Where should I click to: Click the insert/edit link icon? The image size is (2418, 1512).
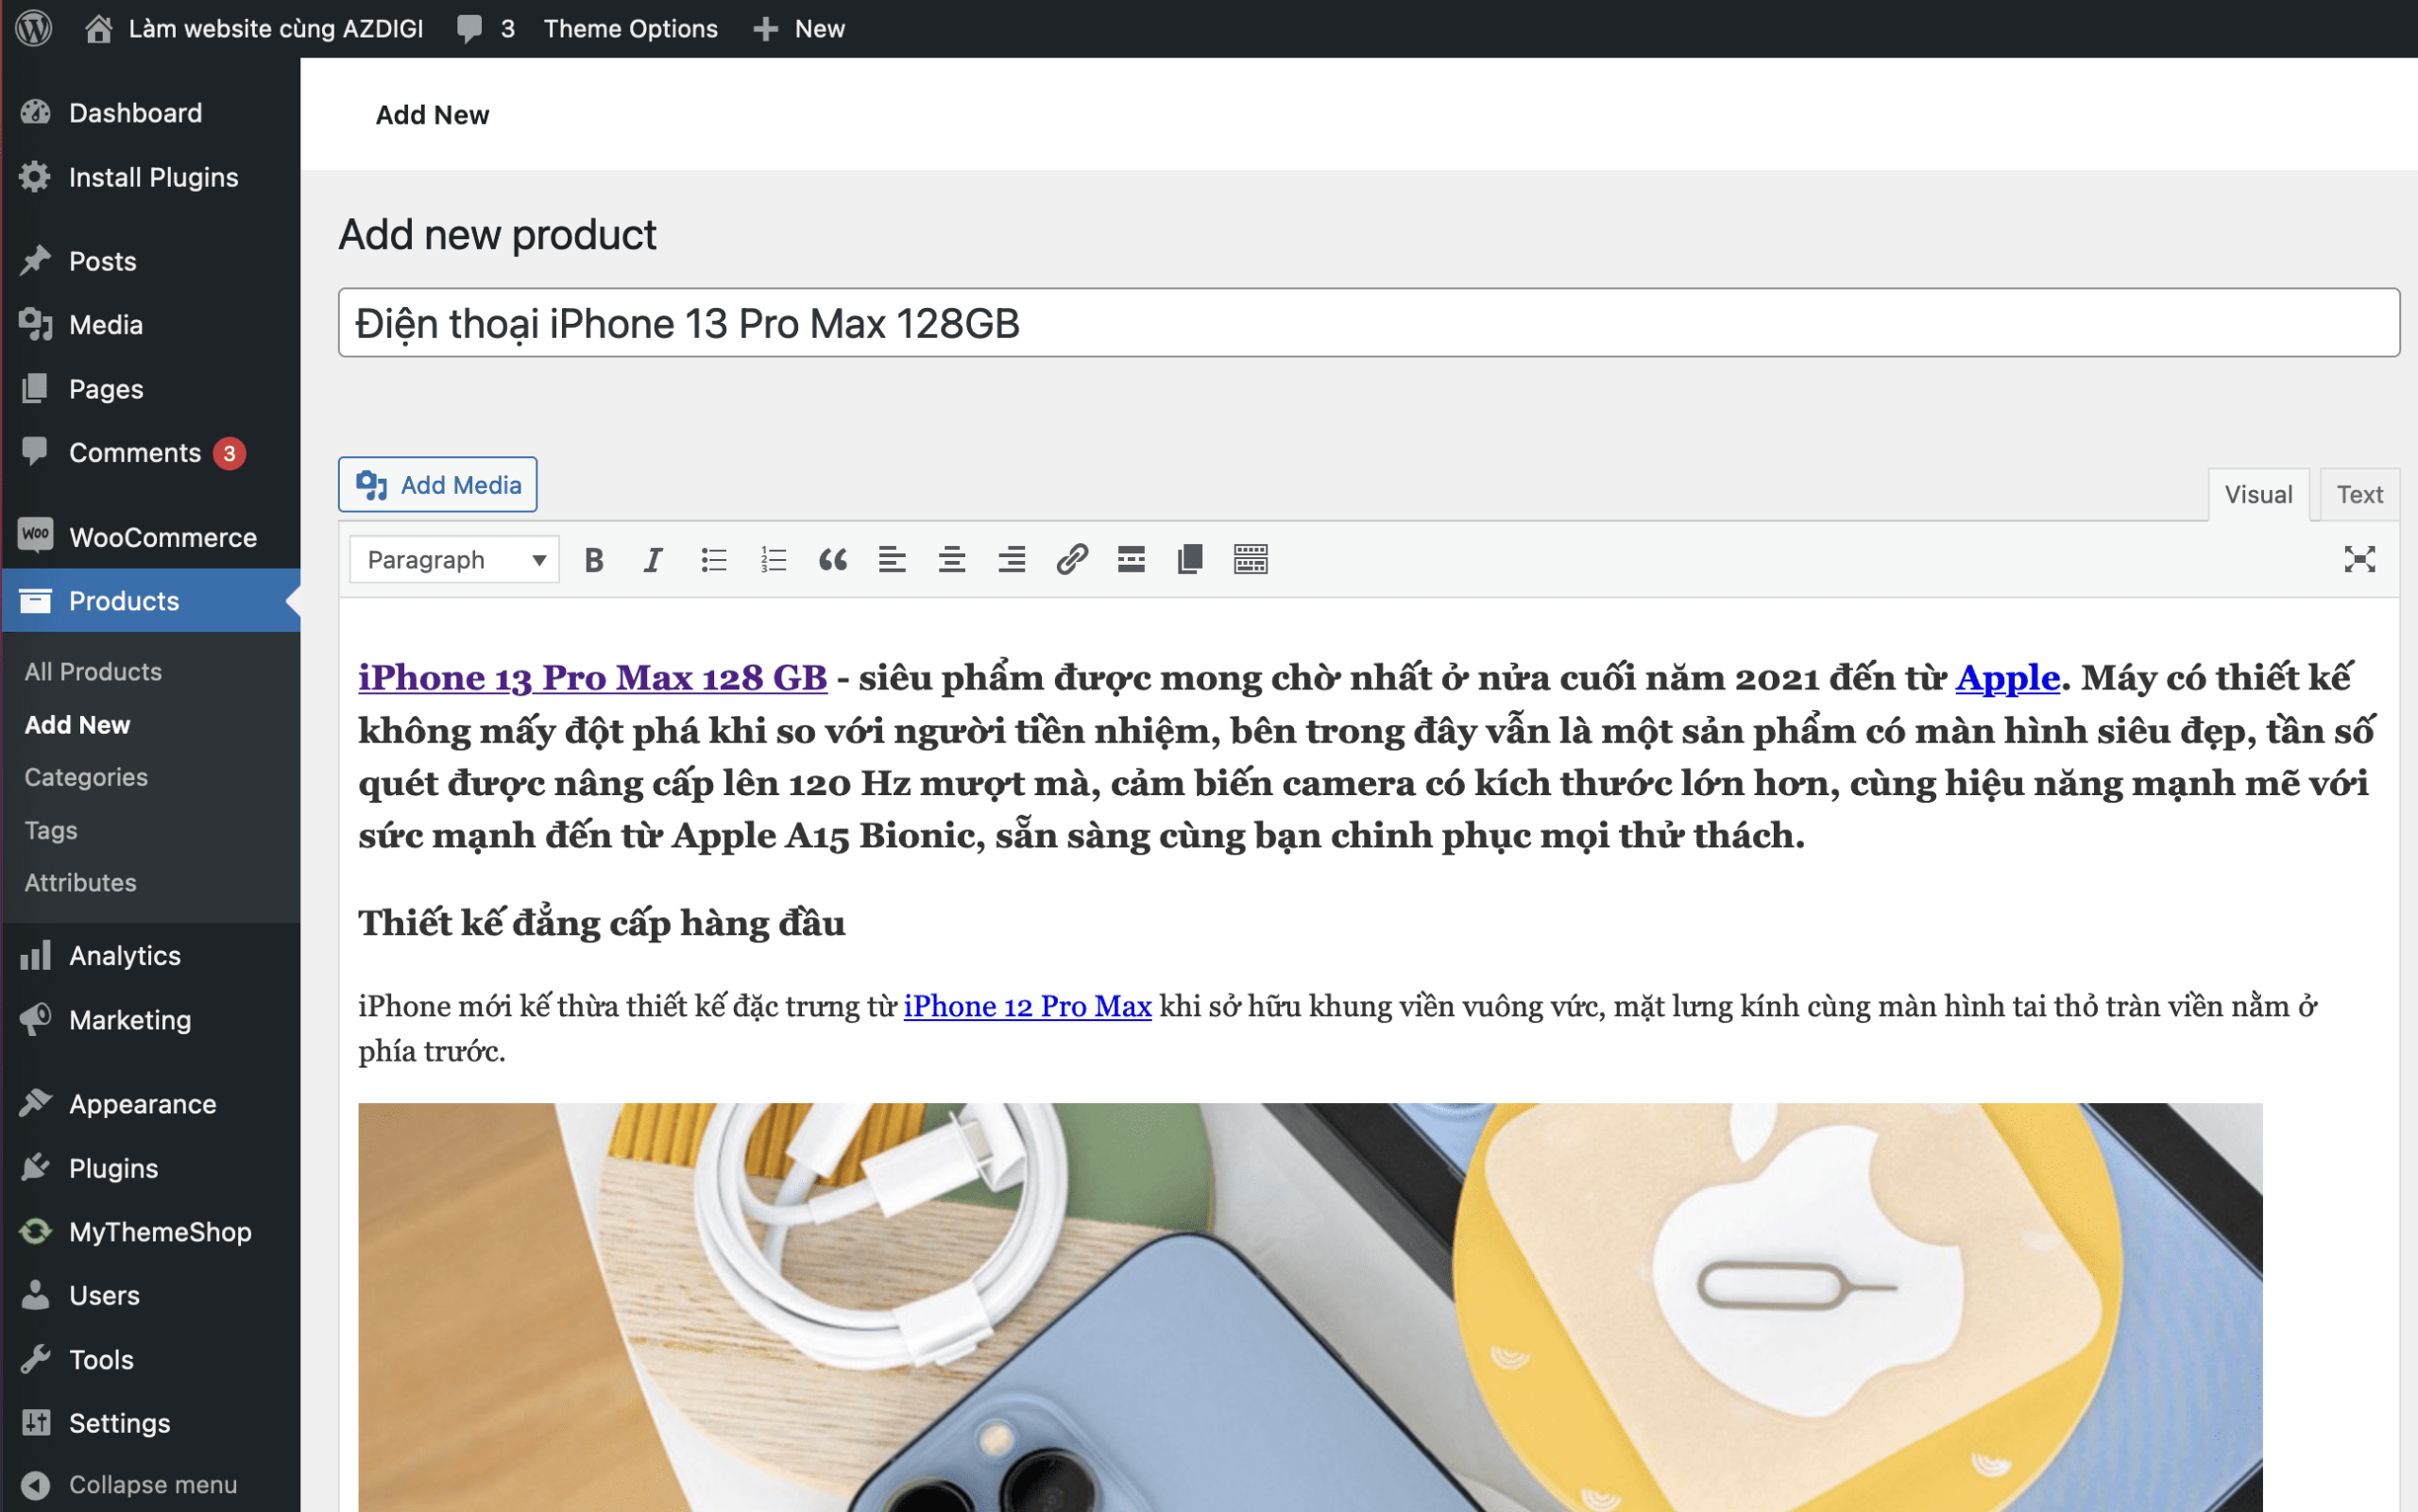(x=1071, y=560)
